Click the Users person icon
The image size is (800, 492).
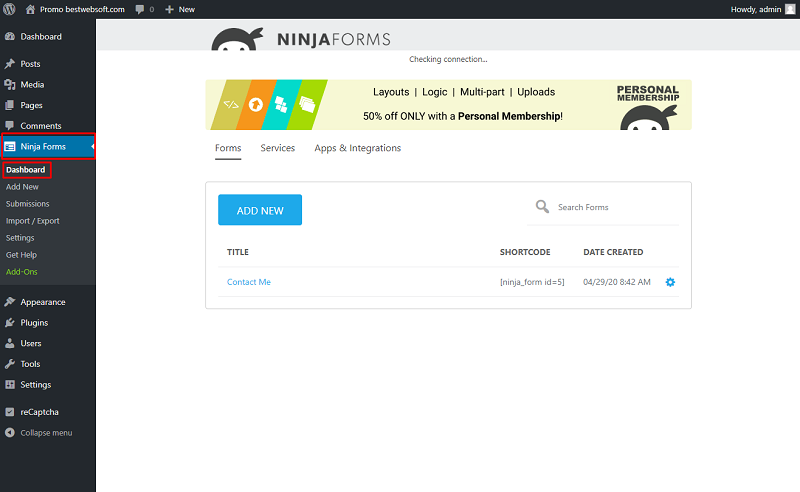10,343
